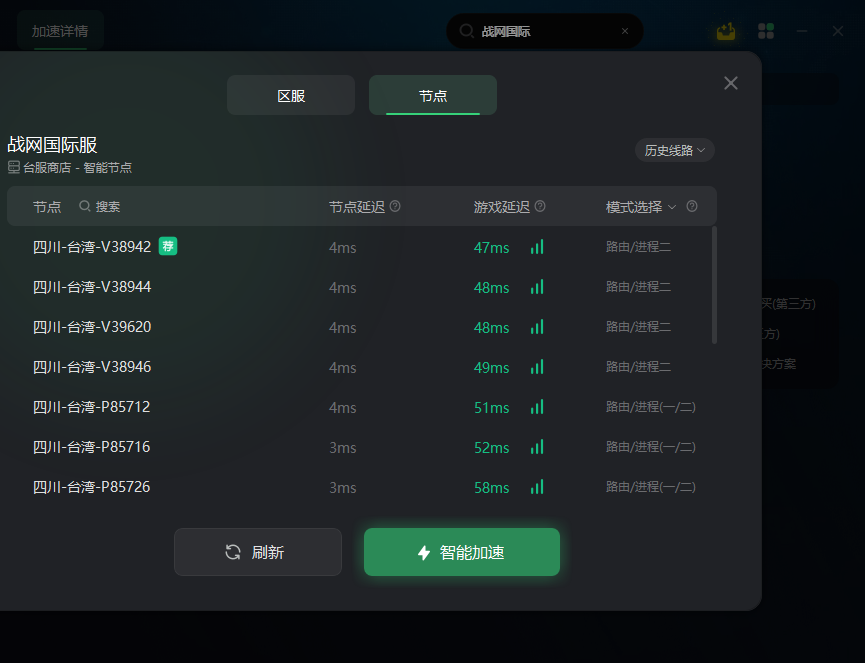Click signal bars icon for V38942
This screenshot has height=663, width=865.
click(537, 247)
